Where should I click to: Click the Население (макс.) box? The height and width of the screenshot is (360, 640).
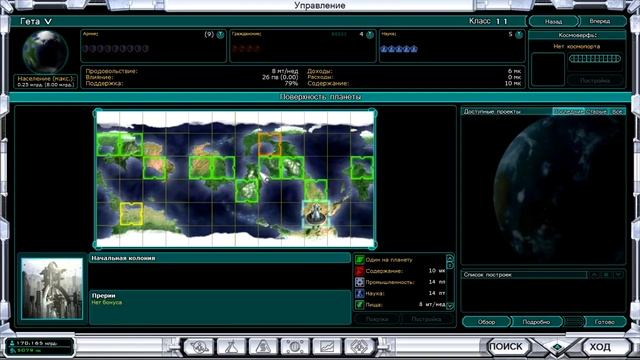46,81
